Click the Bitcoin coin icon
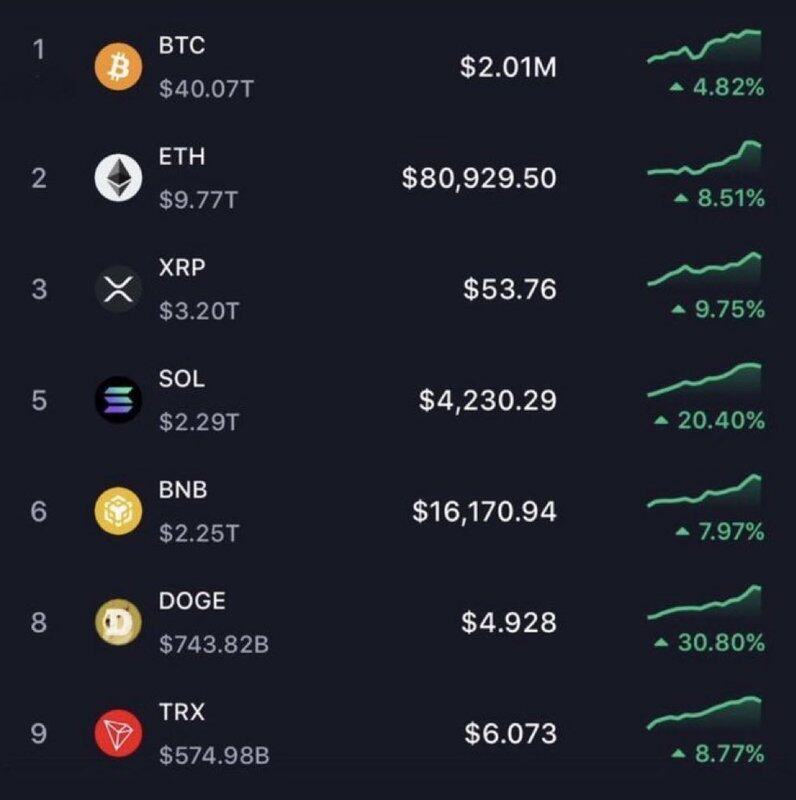 coord(118,67)
